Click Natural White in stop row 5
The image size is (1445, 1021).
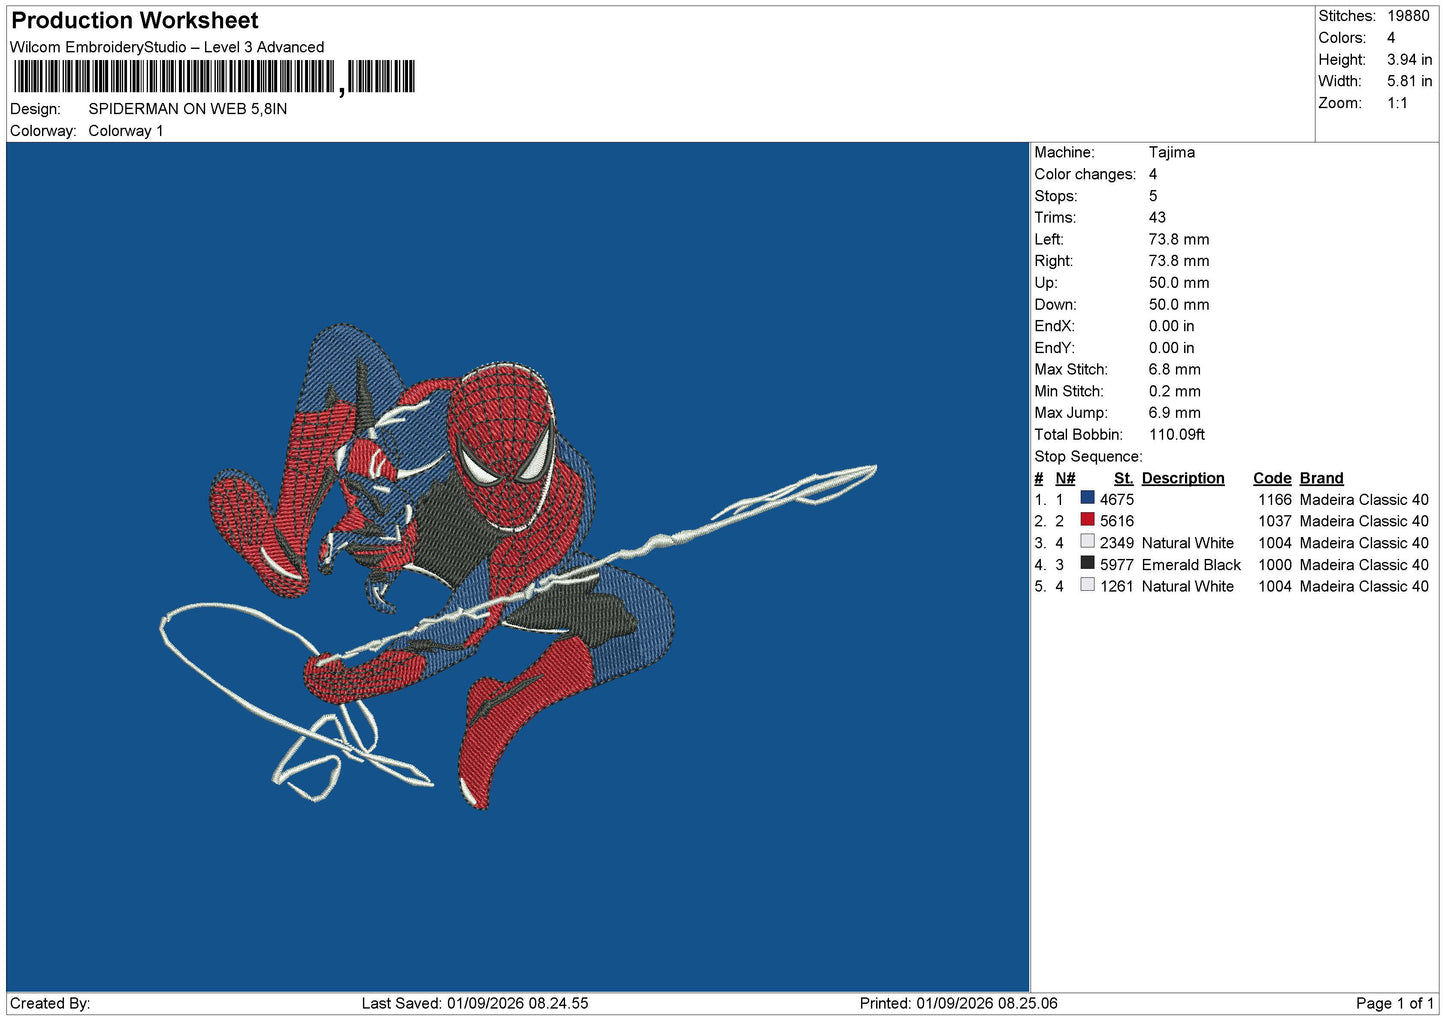pos(1188,586)
